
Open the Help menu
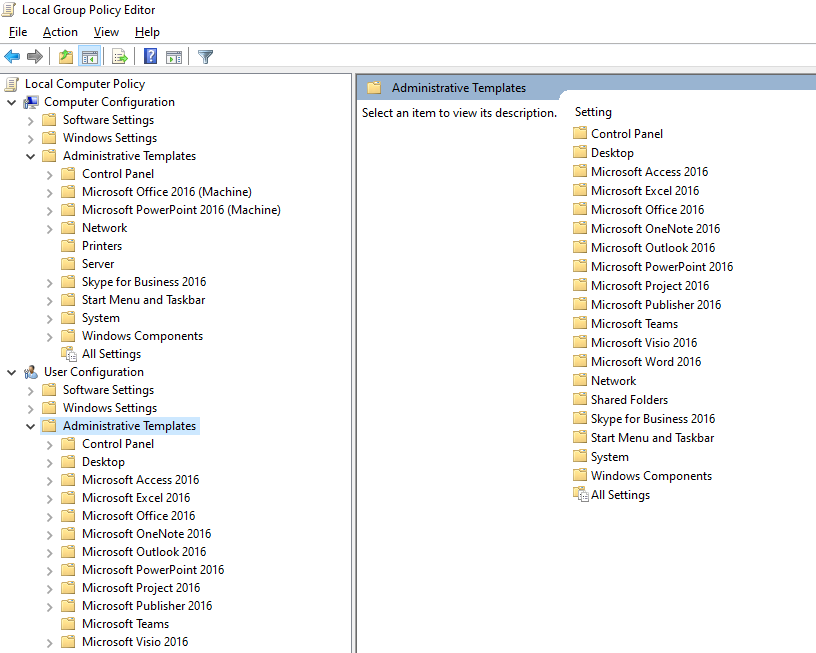[x=147, y=32]
